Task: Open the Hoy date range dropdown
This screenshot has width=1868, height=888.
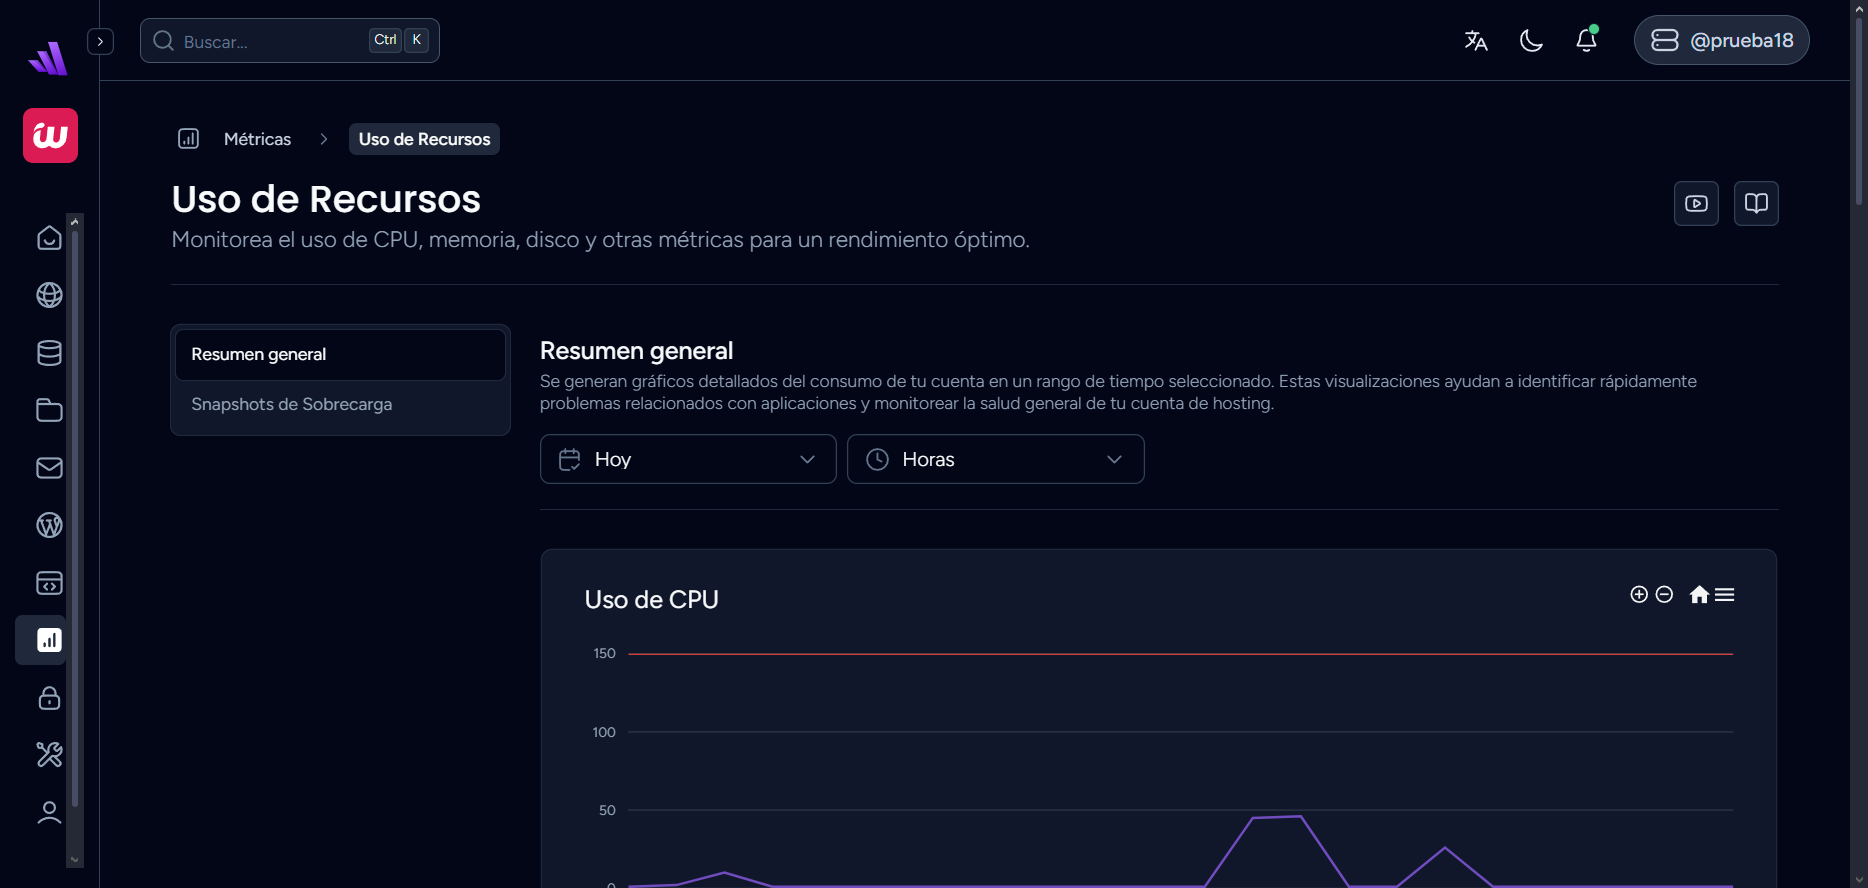Action: click(688, 459)
